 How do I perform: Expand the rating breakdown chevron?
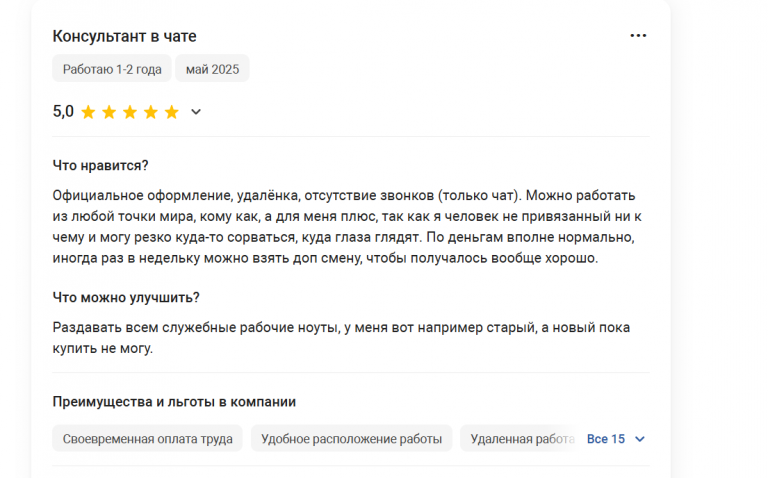(x=195, y=112)
